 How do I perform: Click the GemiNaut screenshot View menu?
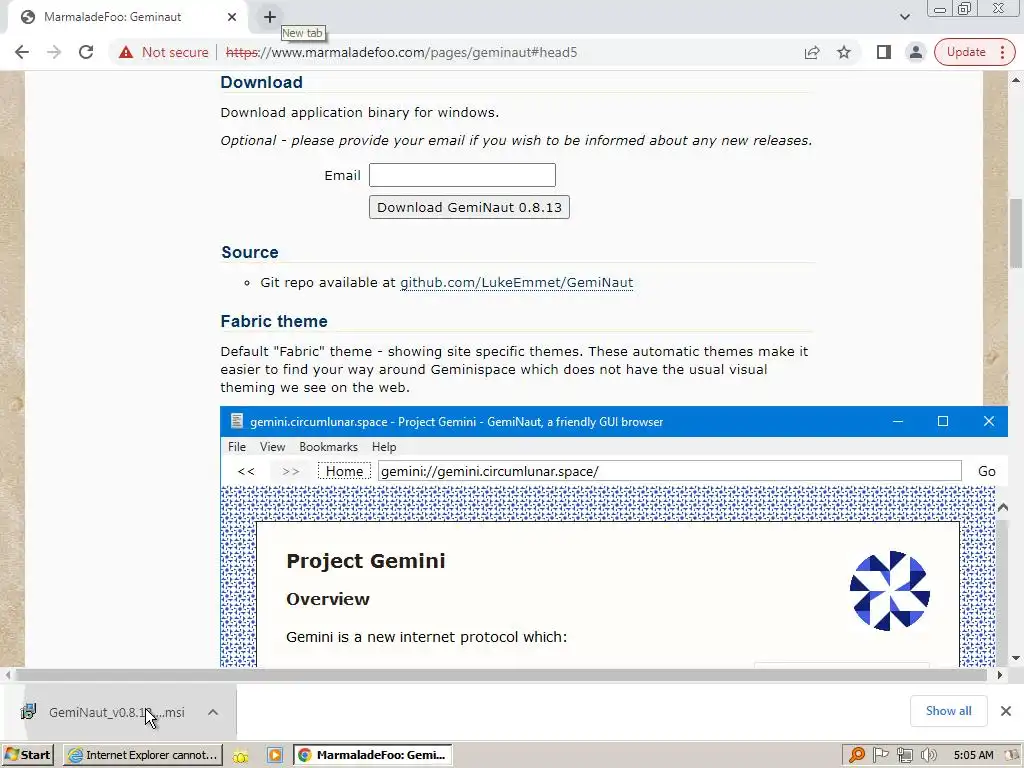click(272, 447)
